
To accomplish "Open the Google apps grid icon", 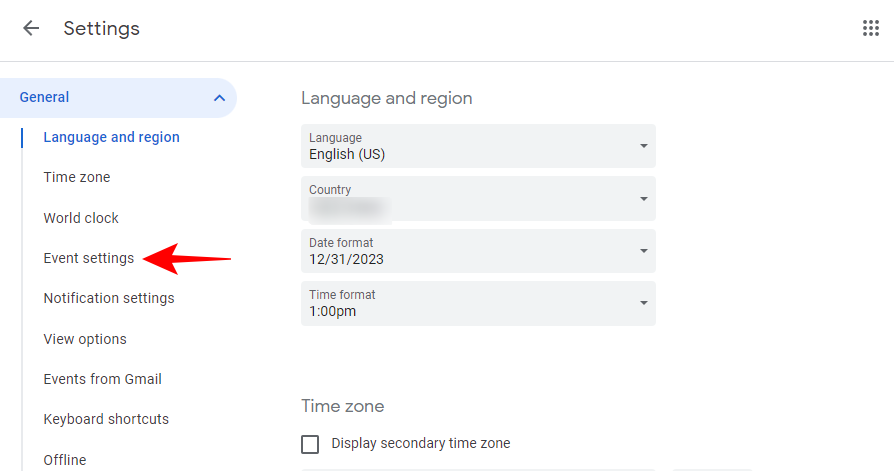I will click(x=871, y=28).
